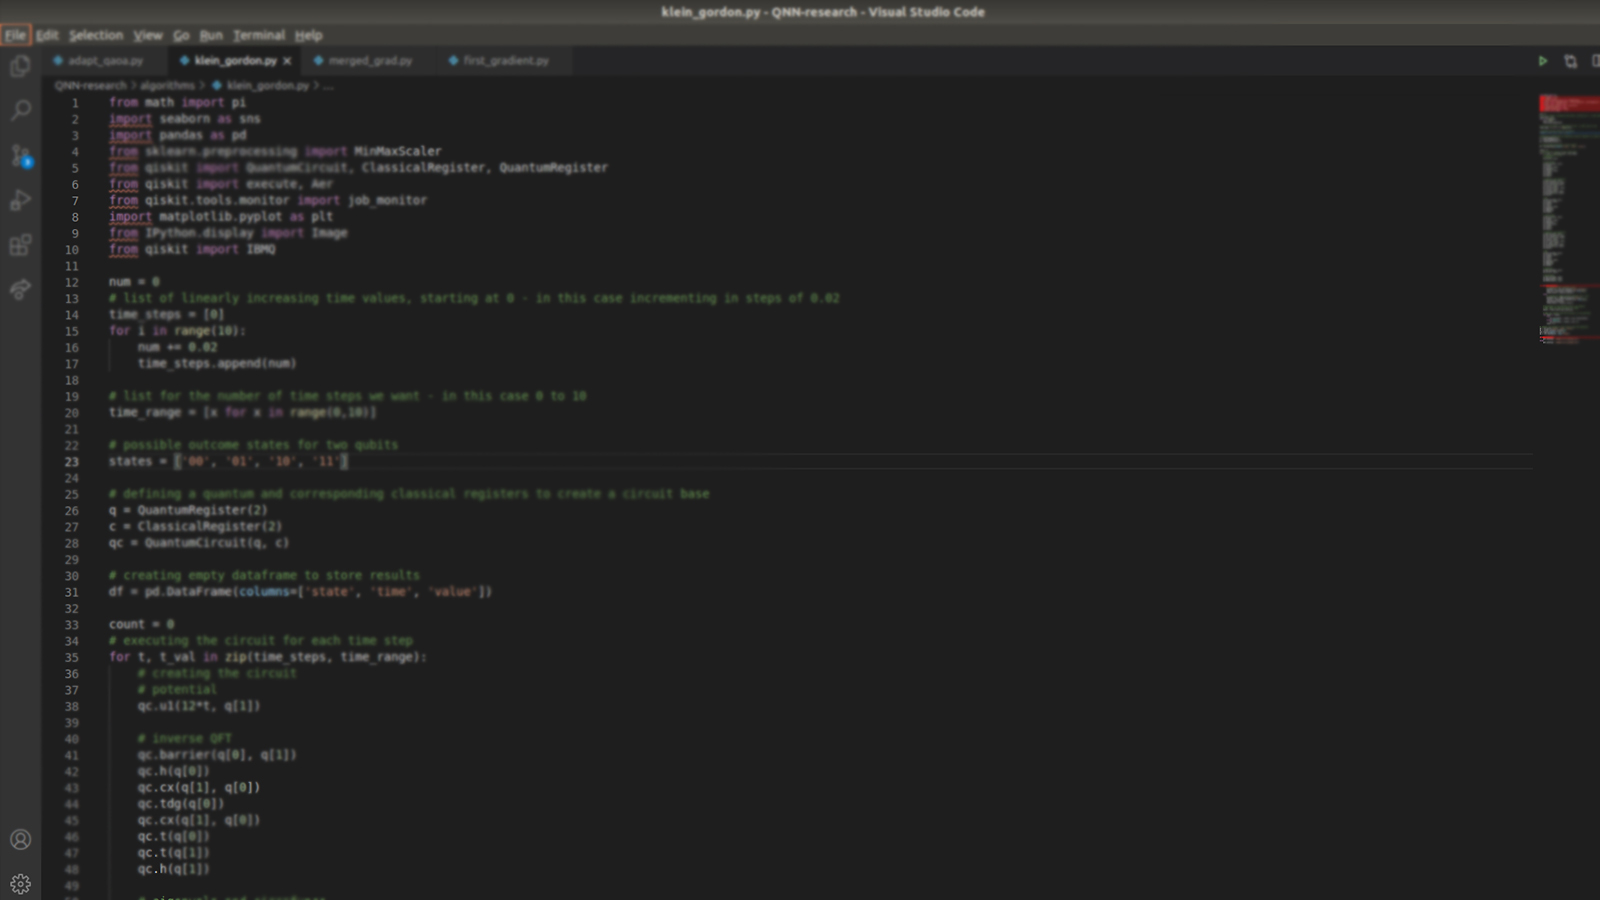Viewport: 1600px width, 900px height.
Task: Click the '# inverse QFT' comment line
Action: (x=185, y=739)
